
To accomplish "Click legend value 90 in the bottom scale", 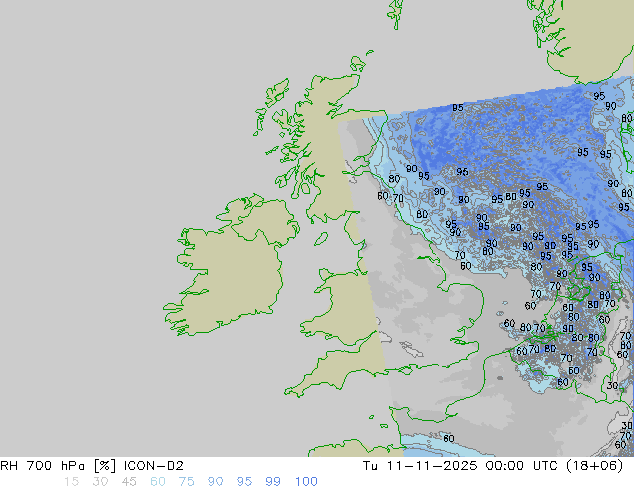I will point(215,482).
